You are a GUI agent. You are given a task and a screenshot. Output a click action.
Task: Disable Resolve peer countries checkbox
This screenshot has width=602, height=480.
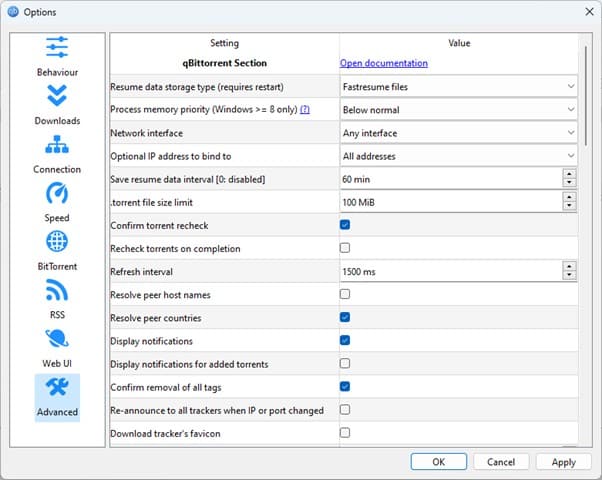click(x=345, y=317)
